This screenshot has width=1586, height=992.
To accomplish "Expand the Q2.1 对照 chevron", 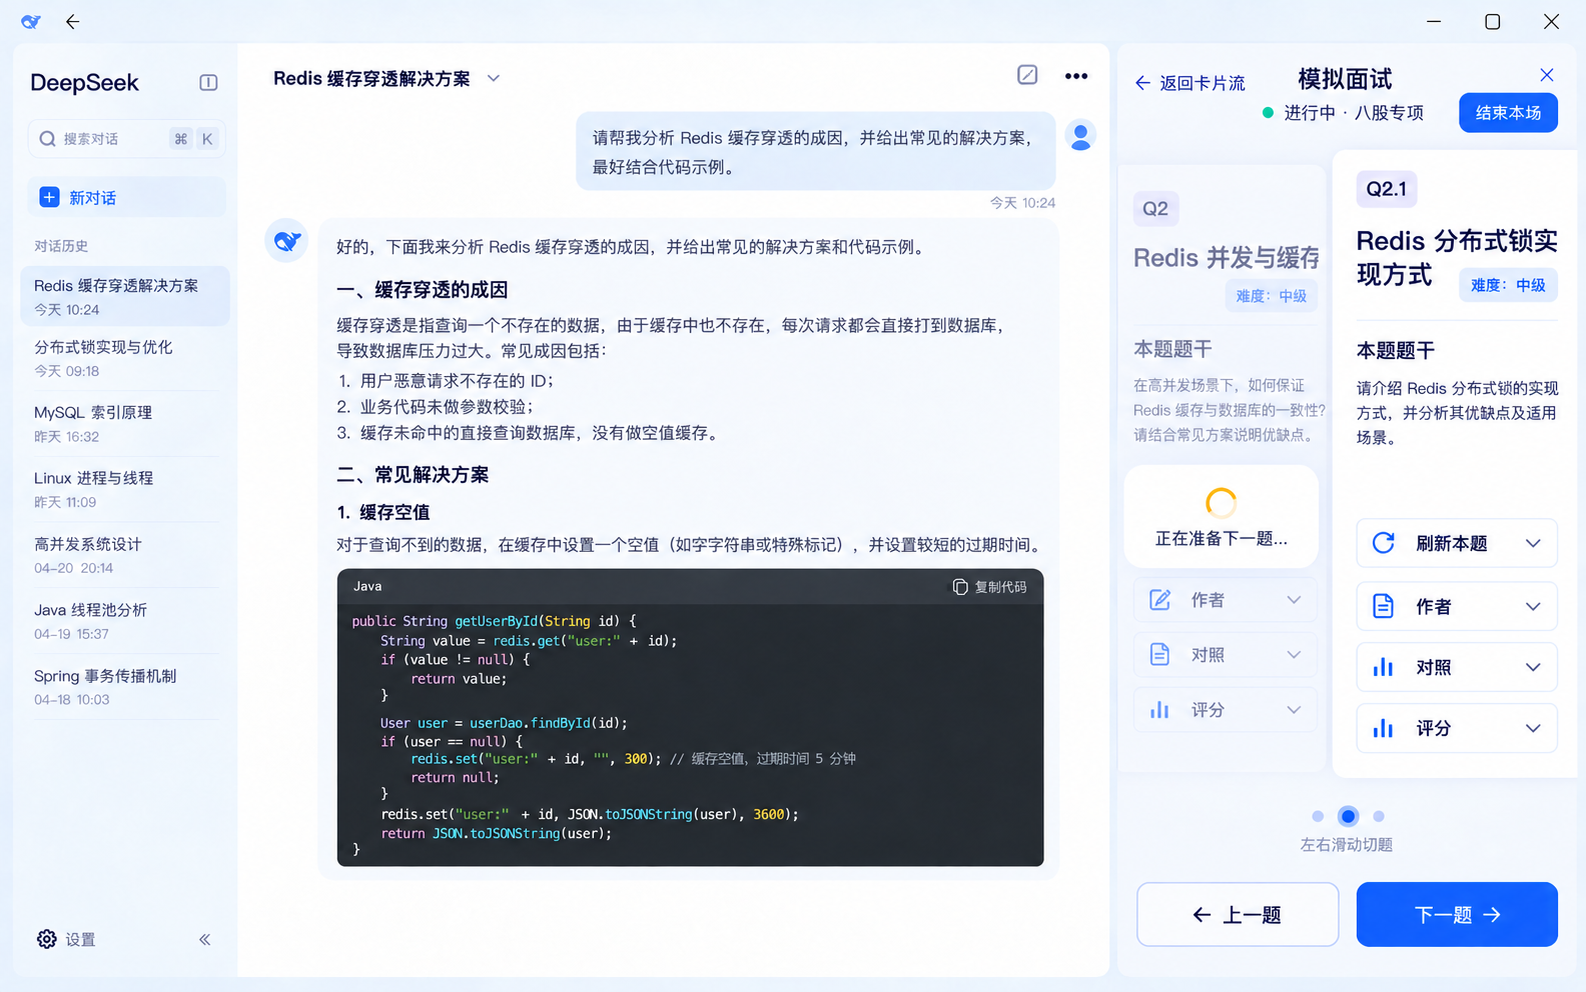I will 1533,667.
